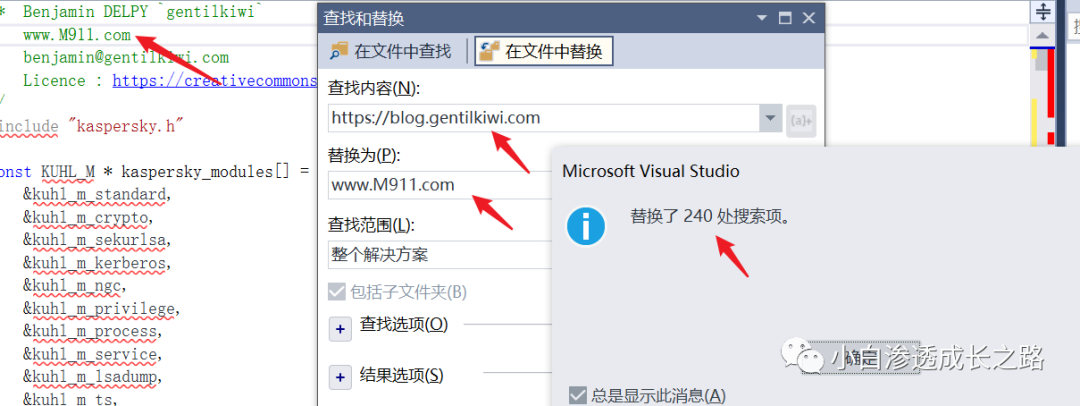Click the editor scrollbar up arrow
The width and height of the screenshot is (1080, 406).
pos(1043,35)
